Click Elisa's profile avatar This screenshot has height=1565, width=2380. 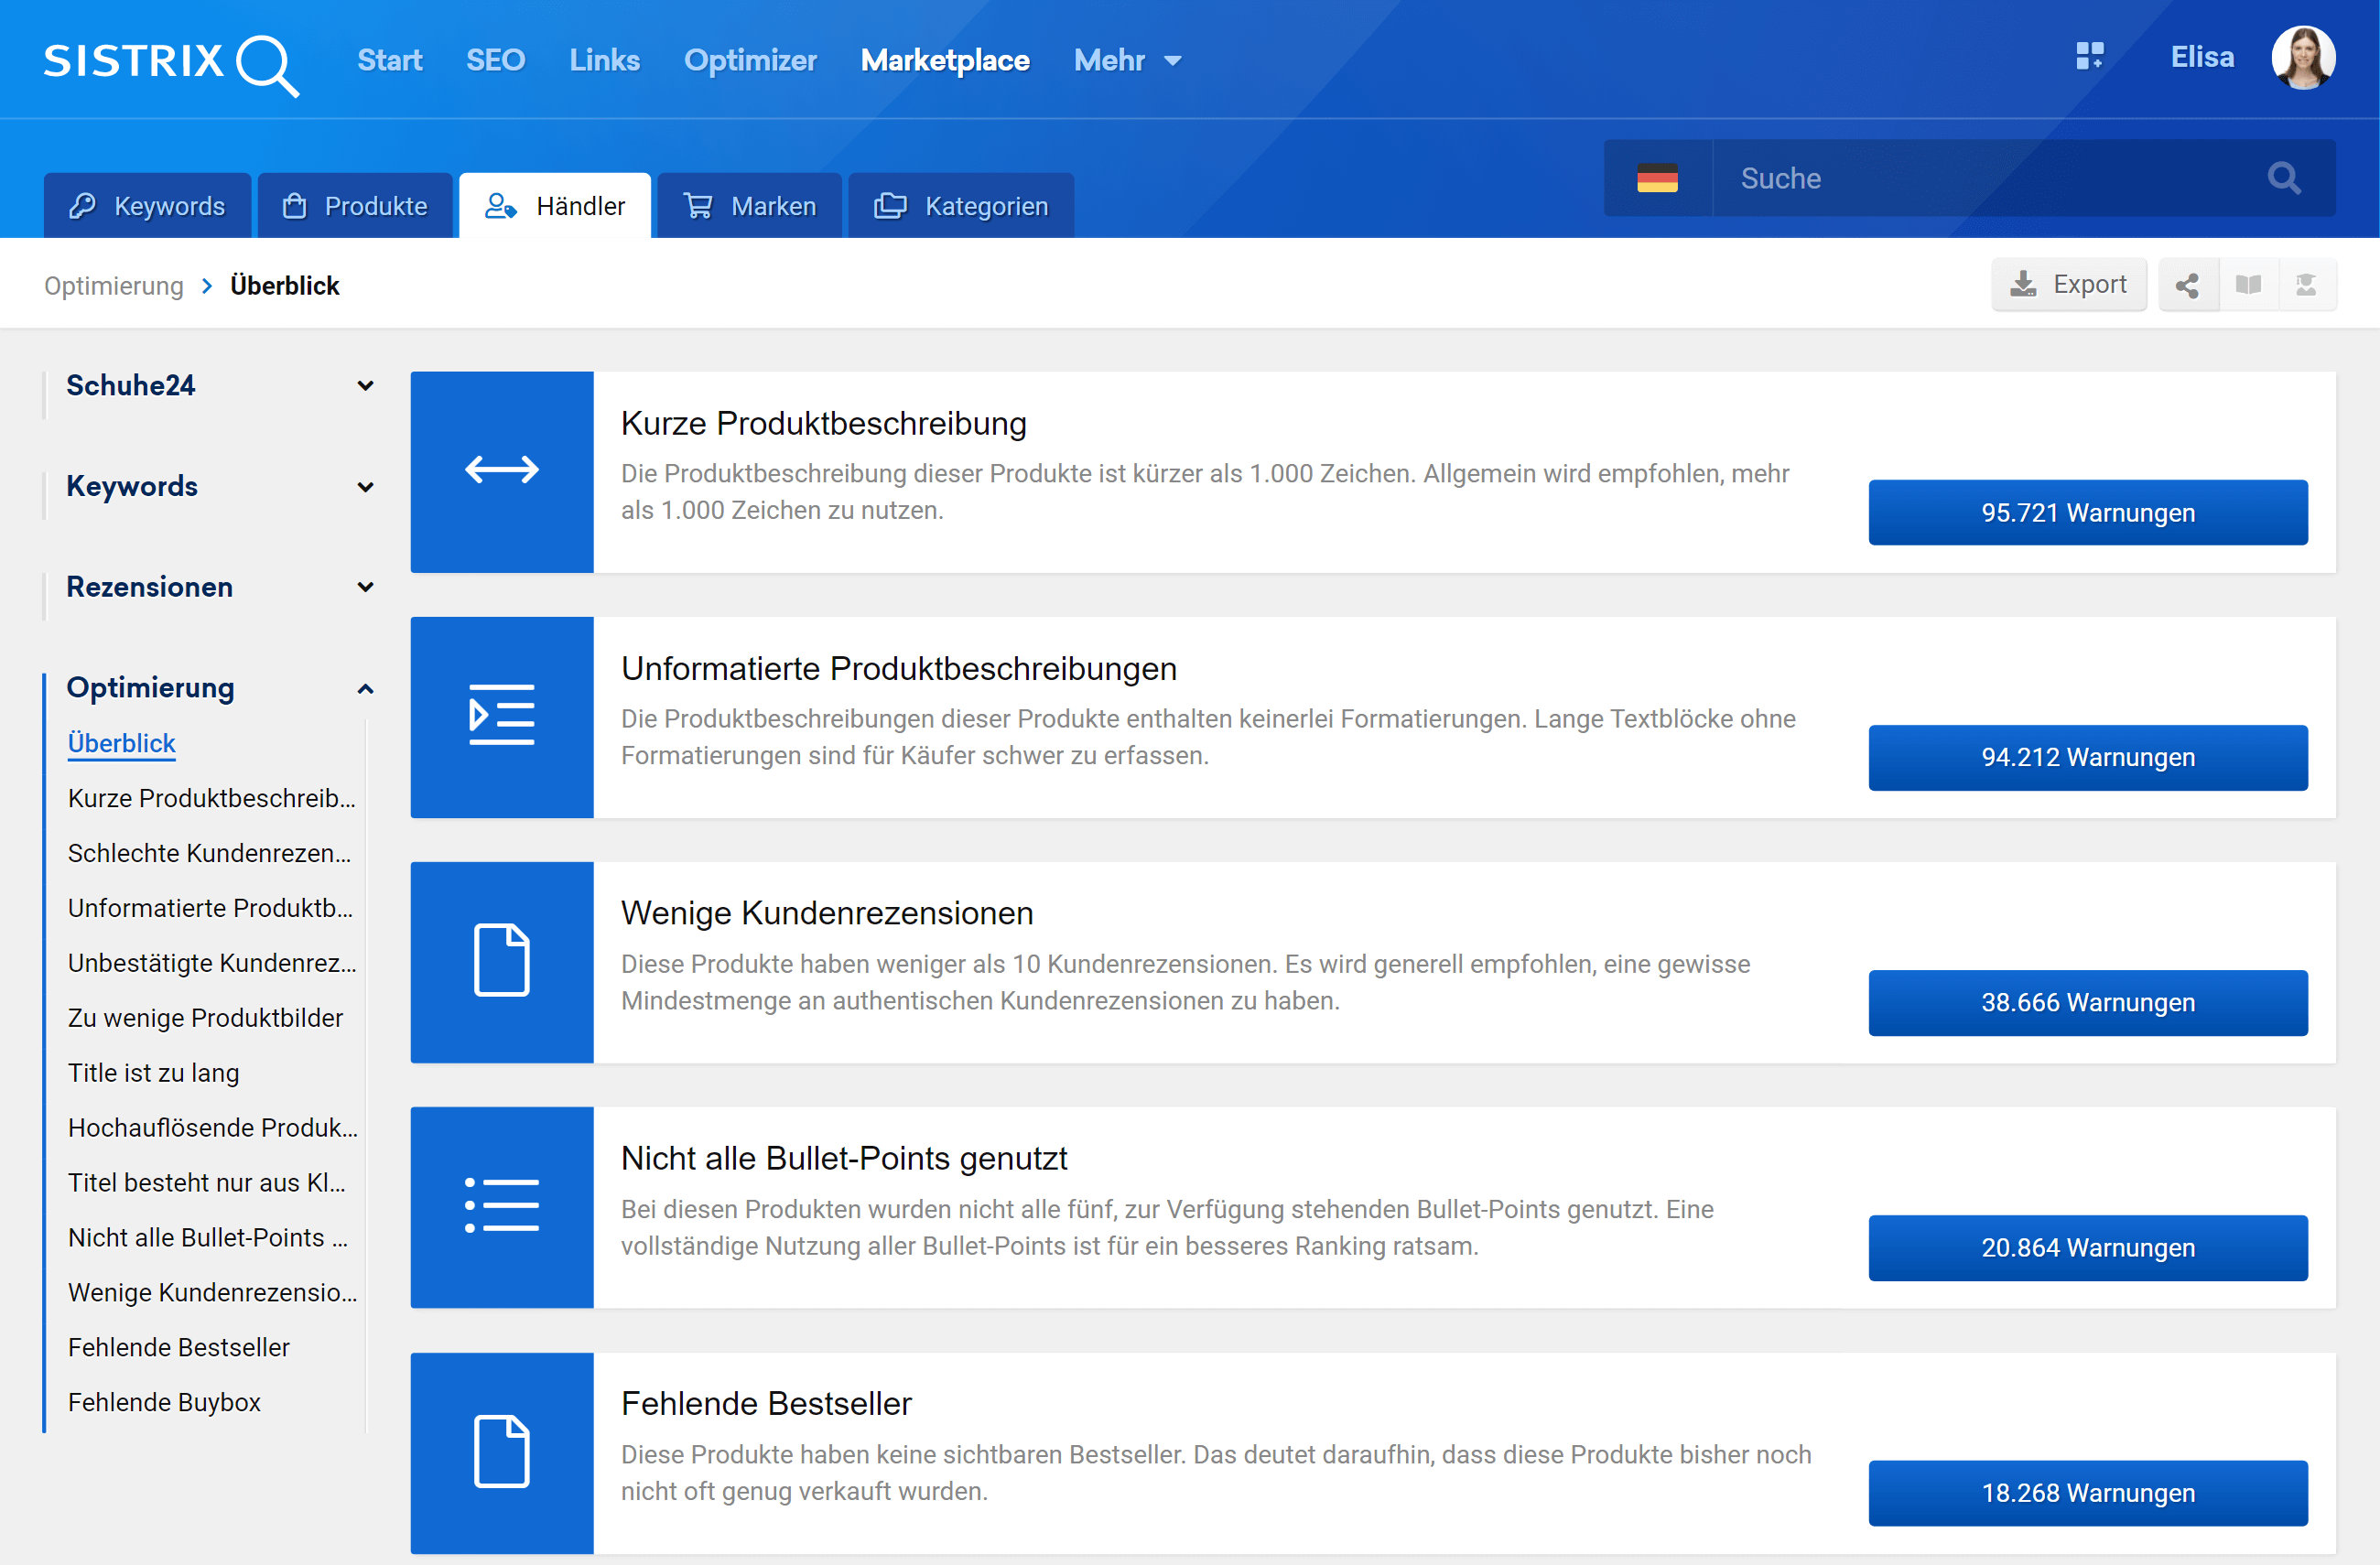point(2302,57)
